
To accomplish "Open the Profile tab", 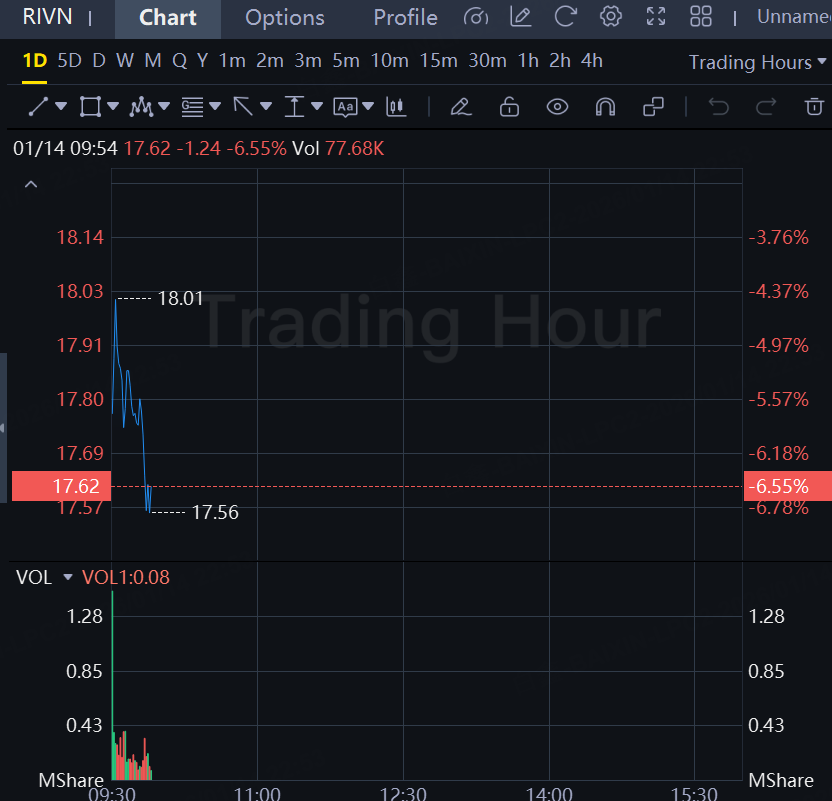I will (x=405, y=18).
